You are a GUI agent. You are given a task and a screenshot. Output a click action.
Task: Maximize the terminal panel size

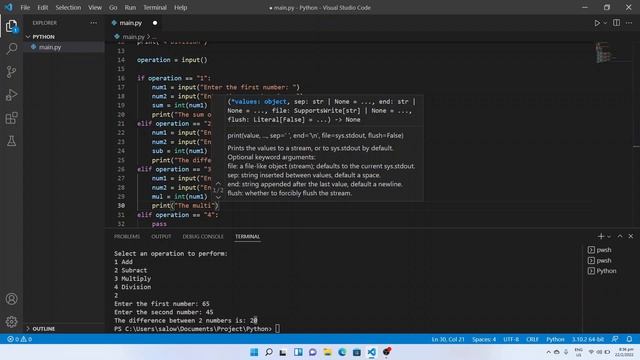pos(620,236)
